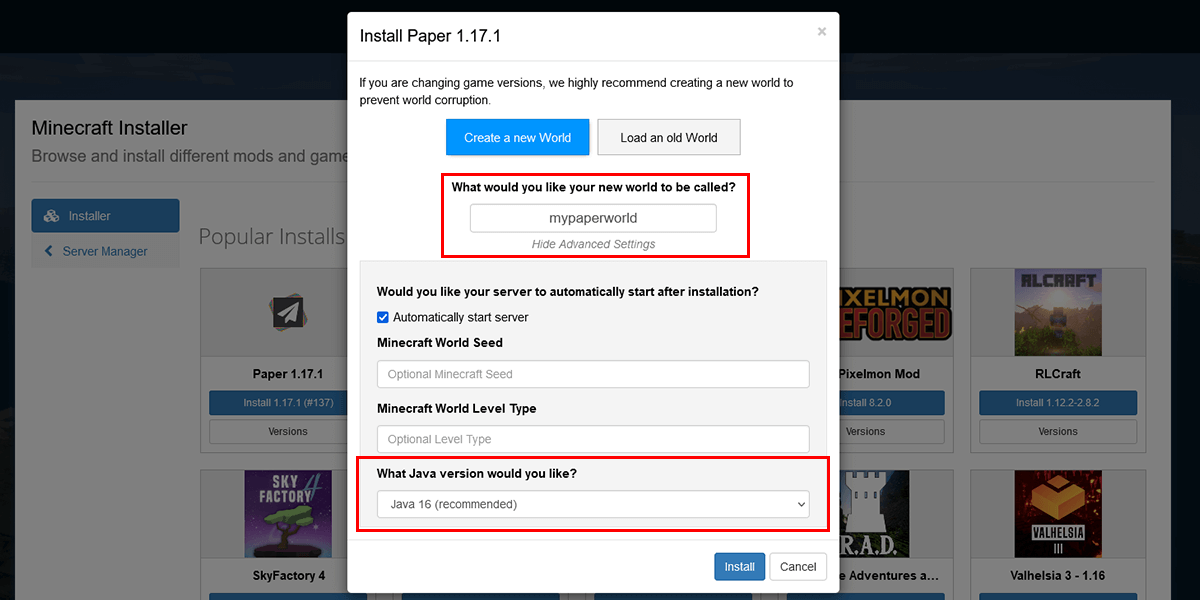Click the Popular Installs heading
Screen dimensions: 1200x600
click(x=272, y=237)
